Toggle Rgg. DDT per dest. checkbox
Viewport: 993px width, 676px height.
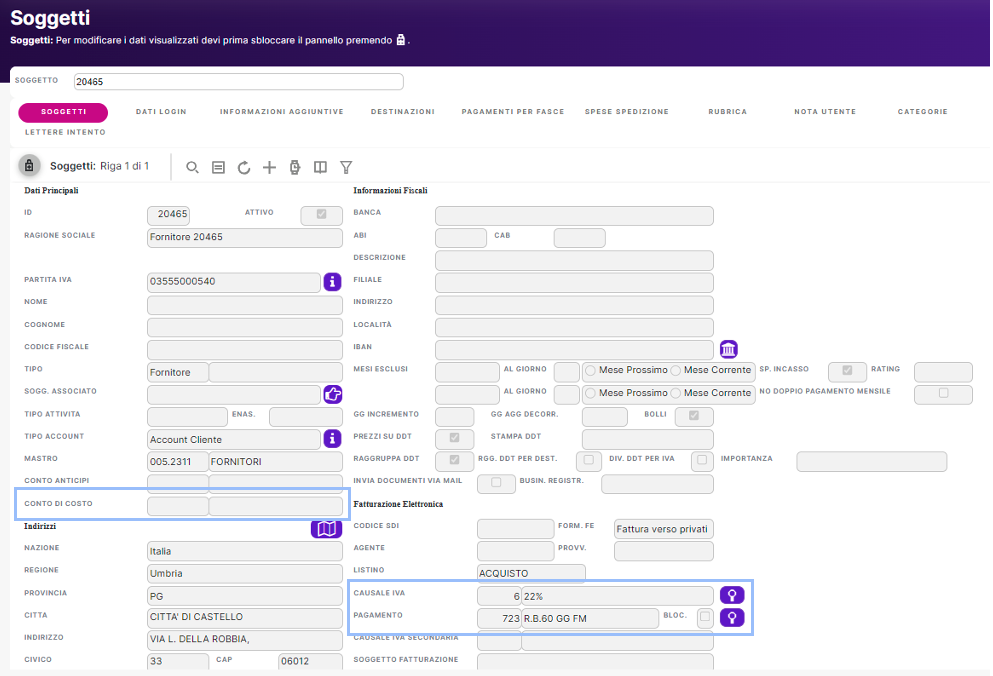pos(588,460)
